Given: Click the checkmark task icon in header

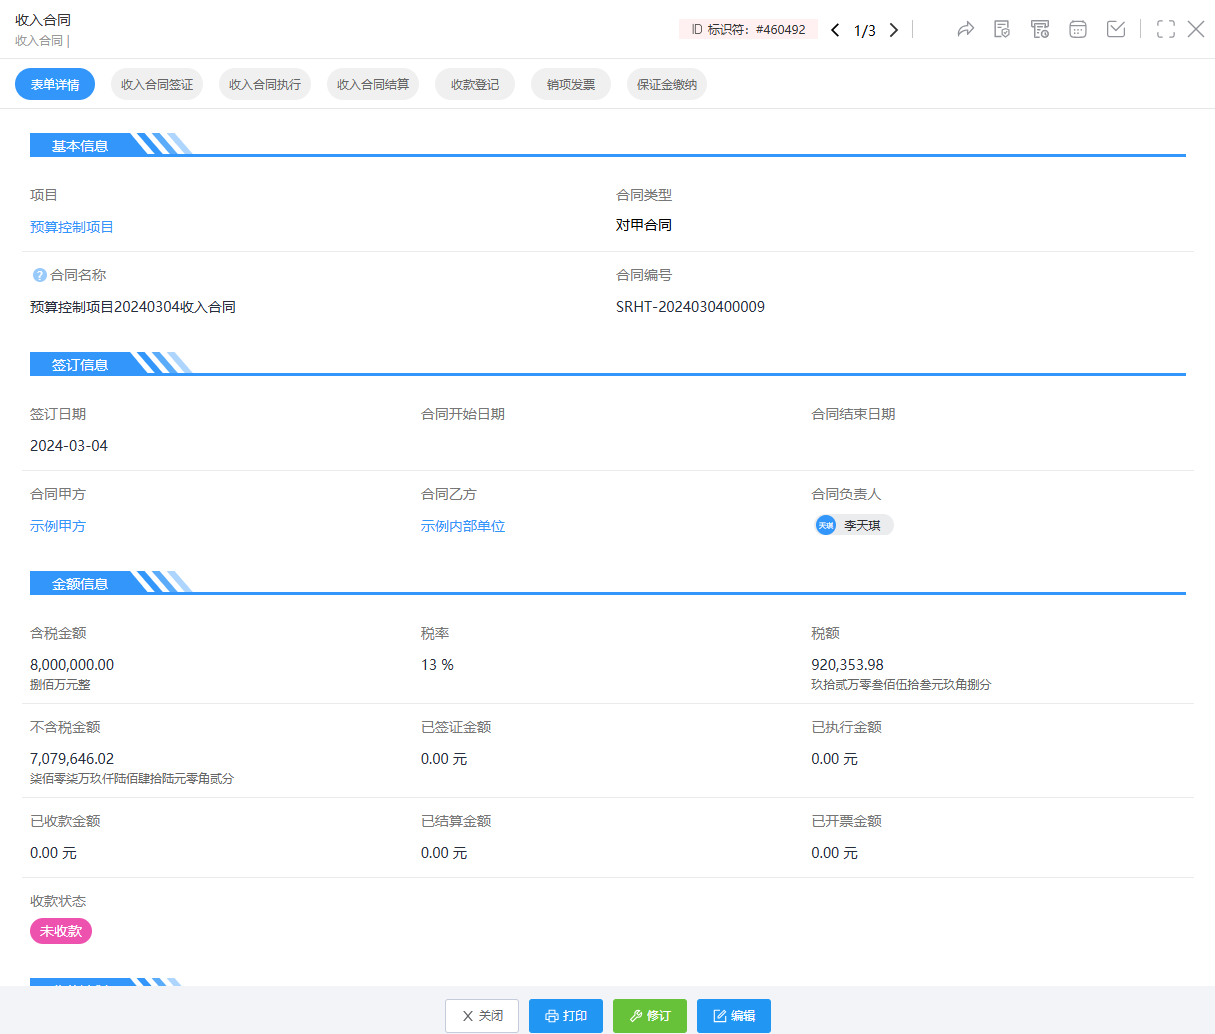Looking at the screenshot, I should pyautogui.click(x=1116, y=29).
